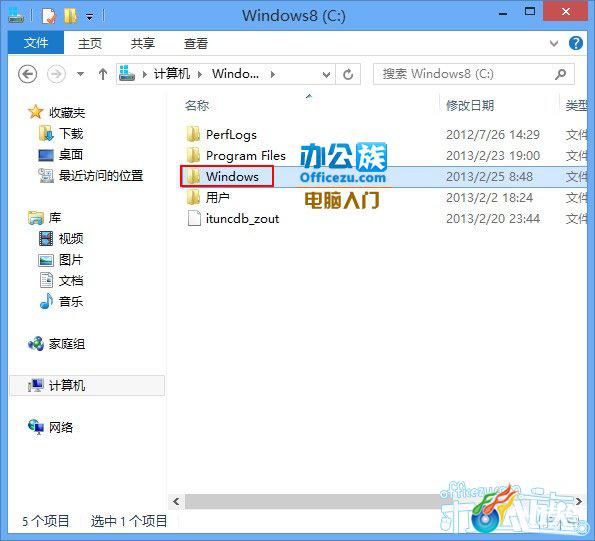Open the Customize Quick Access Toolbar dropdown

click(x=90, y=17)
